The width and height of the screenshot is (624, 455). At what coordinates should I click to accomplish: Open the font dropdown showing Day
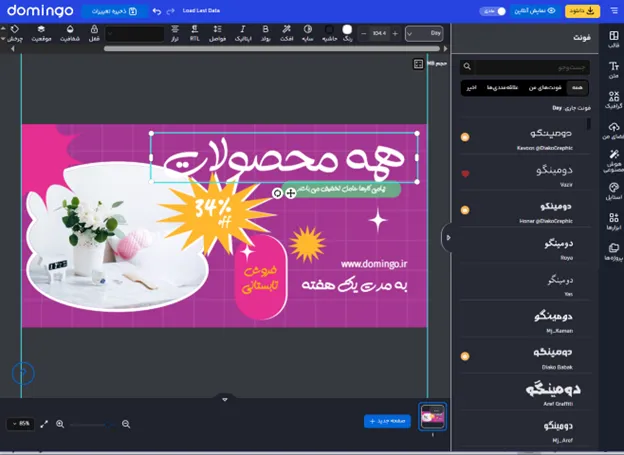(423, 33)
